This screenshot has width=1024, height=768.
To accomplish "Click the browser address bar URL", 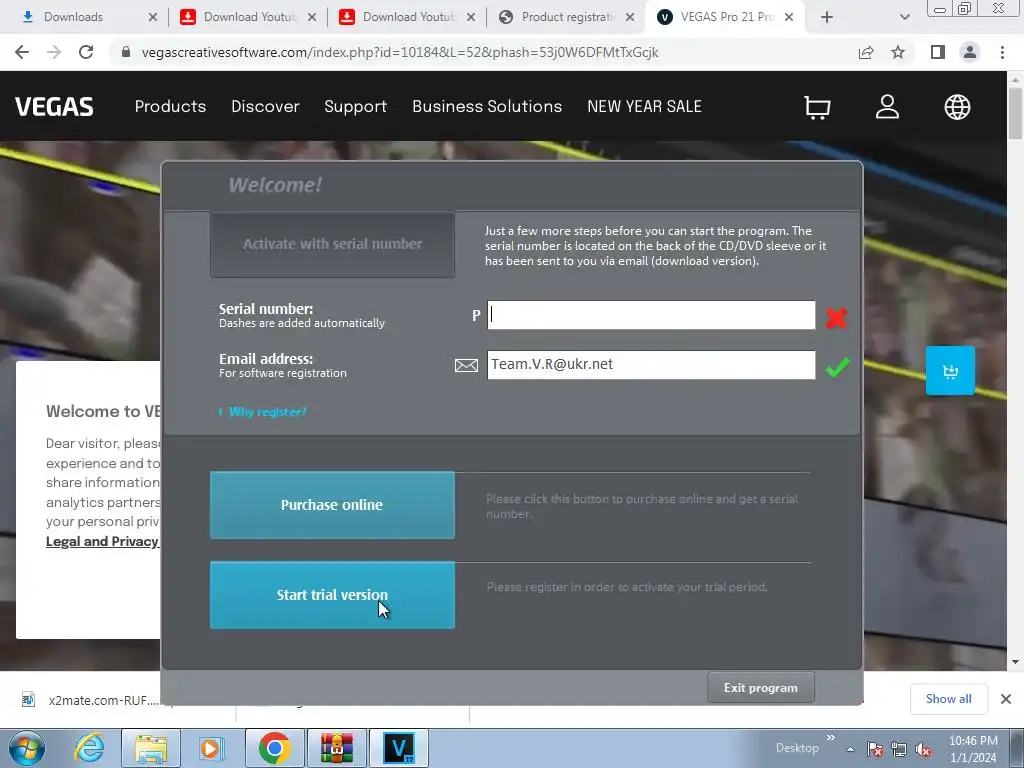I will [x=400, y=52].
